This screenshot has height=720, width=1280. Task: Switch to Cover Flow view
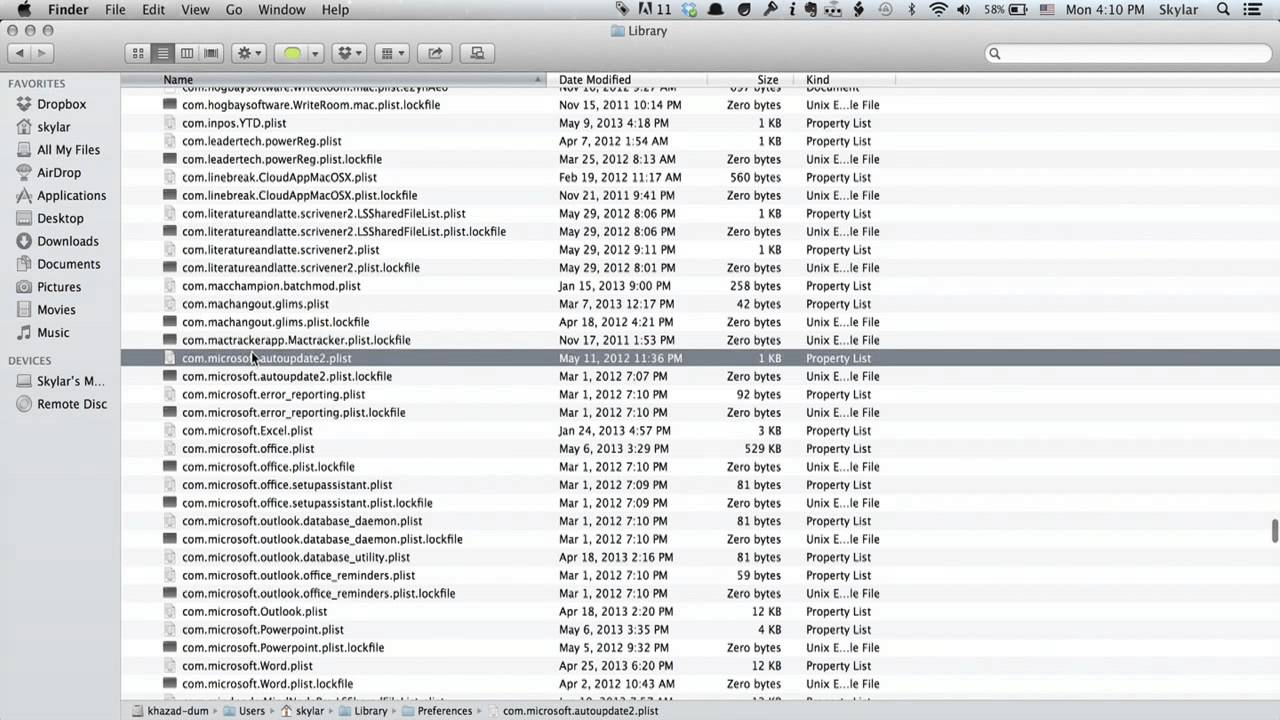pos(211,53)
